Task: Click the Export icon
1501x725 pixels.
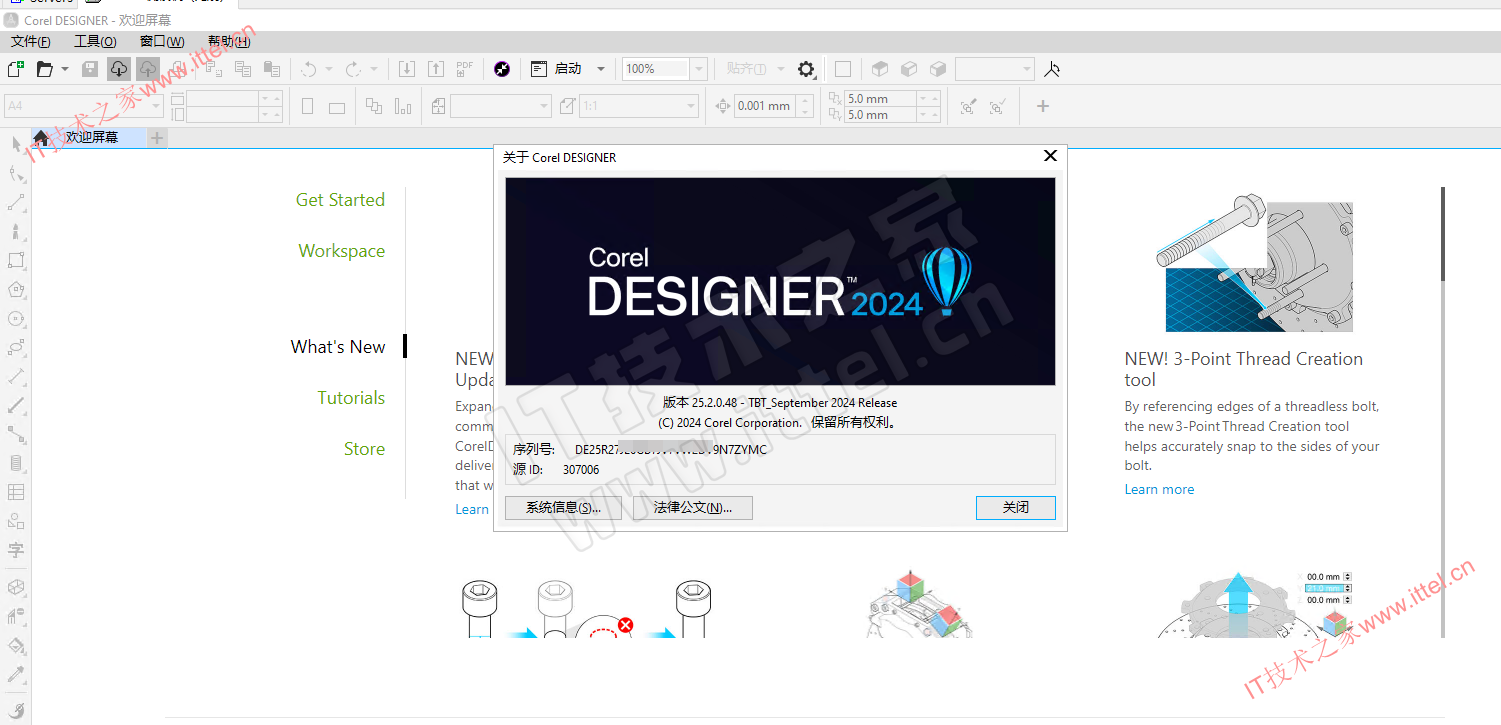Action: click(436, 69)
